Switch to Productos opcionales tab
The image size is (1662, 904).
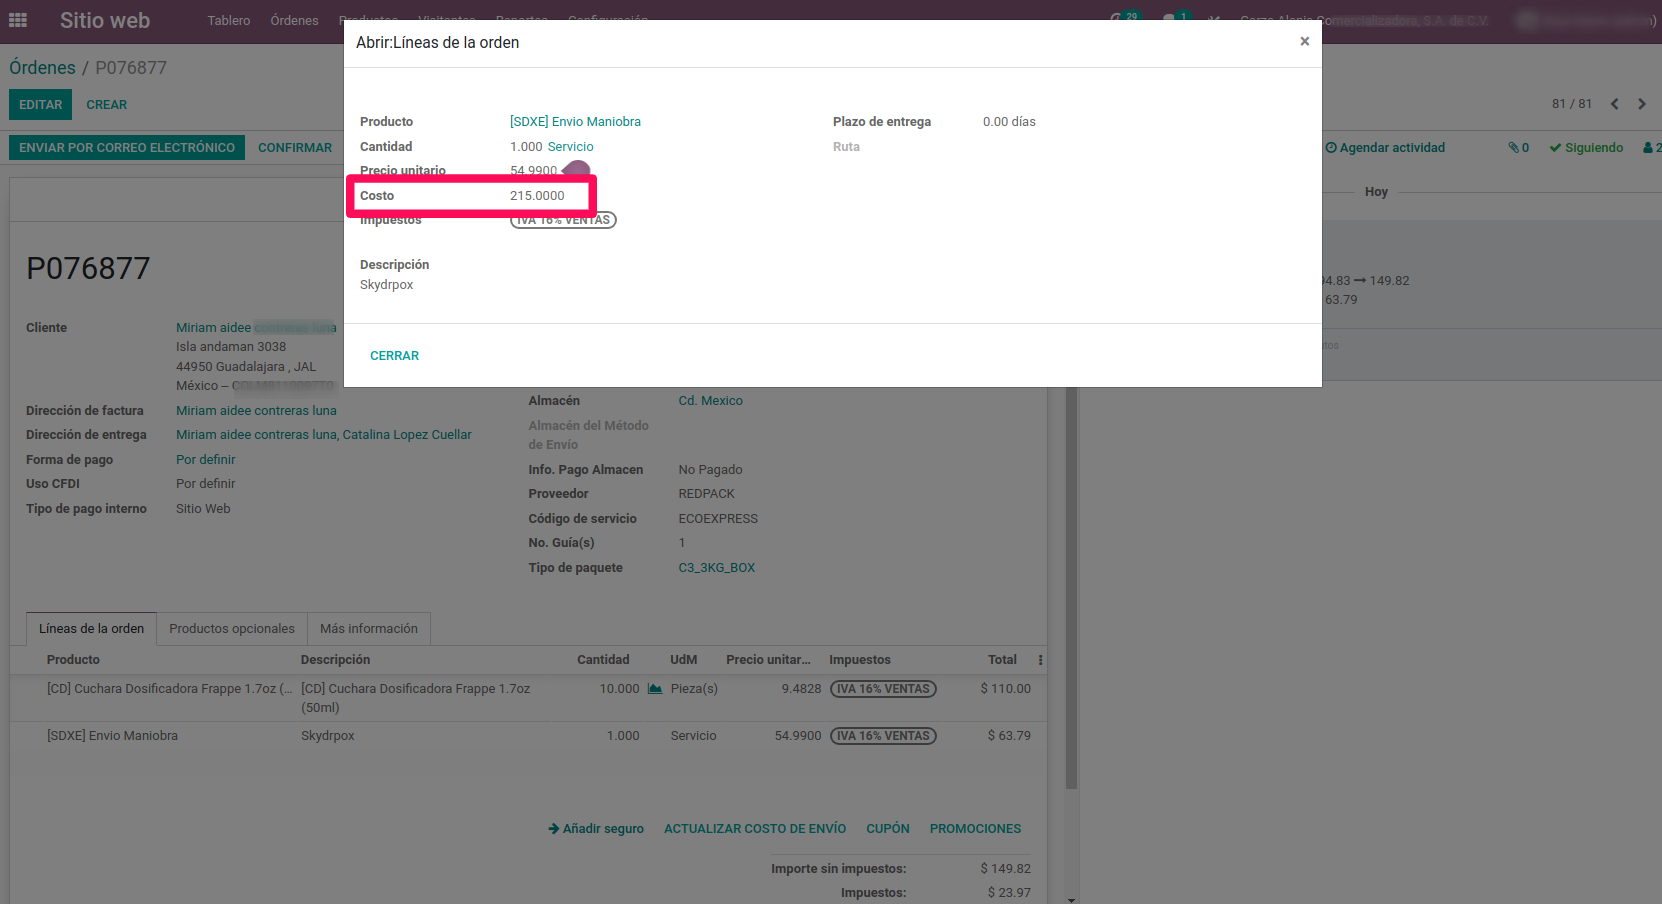pyautogui.click(x=232, y=629)
